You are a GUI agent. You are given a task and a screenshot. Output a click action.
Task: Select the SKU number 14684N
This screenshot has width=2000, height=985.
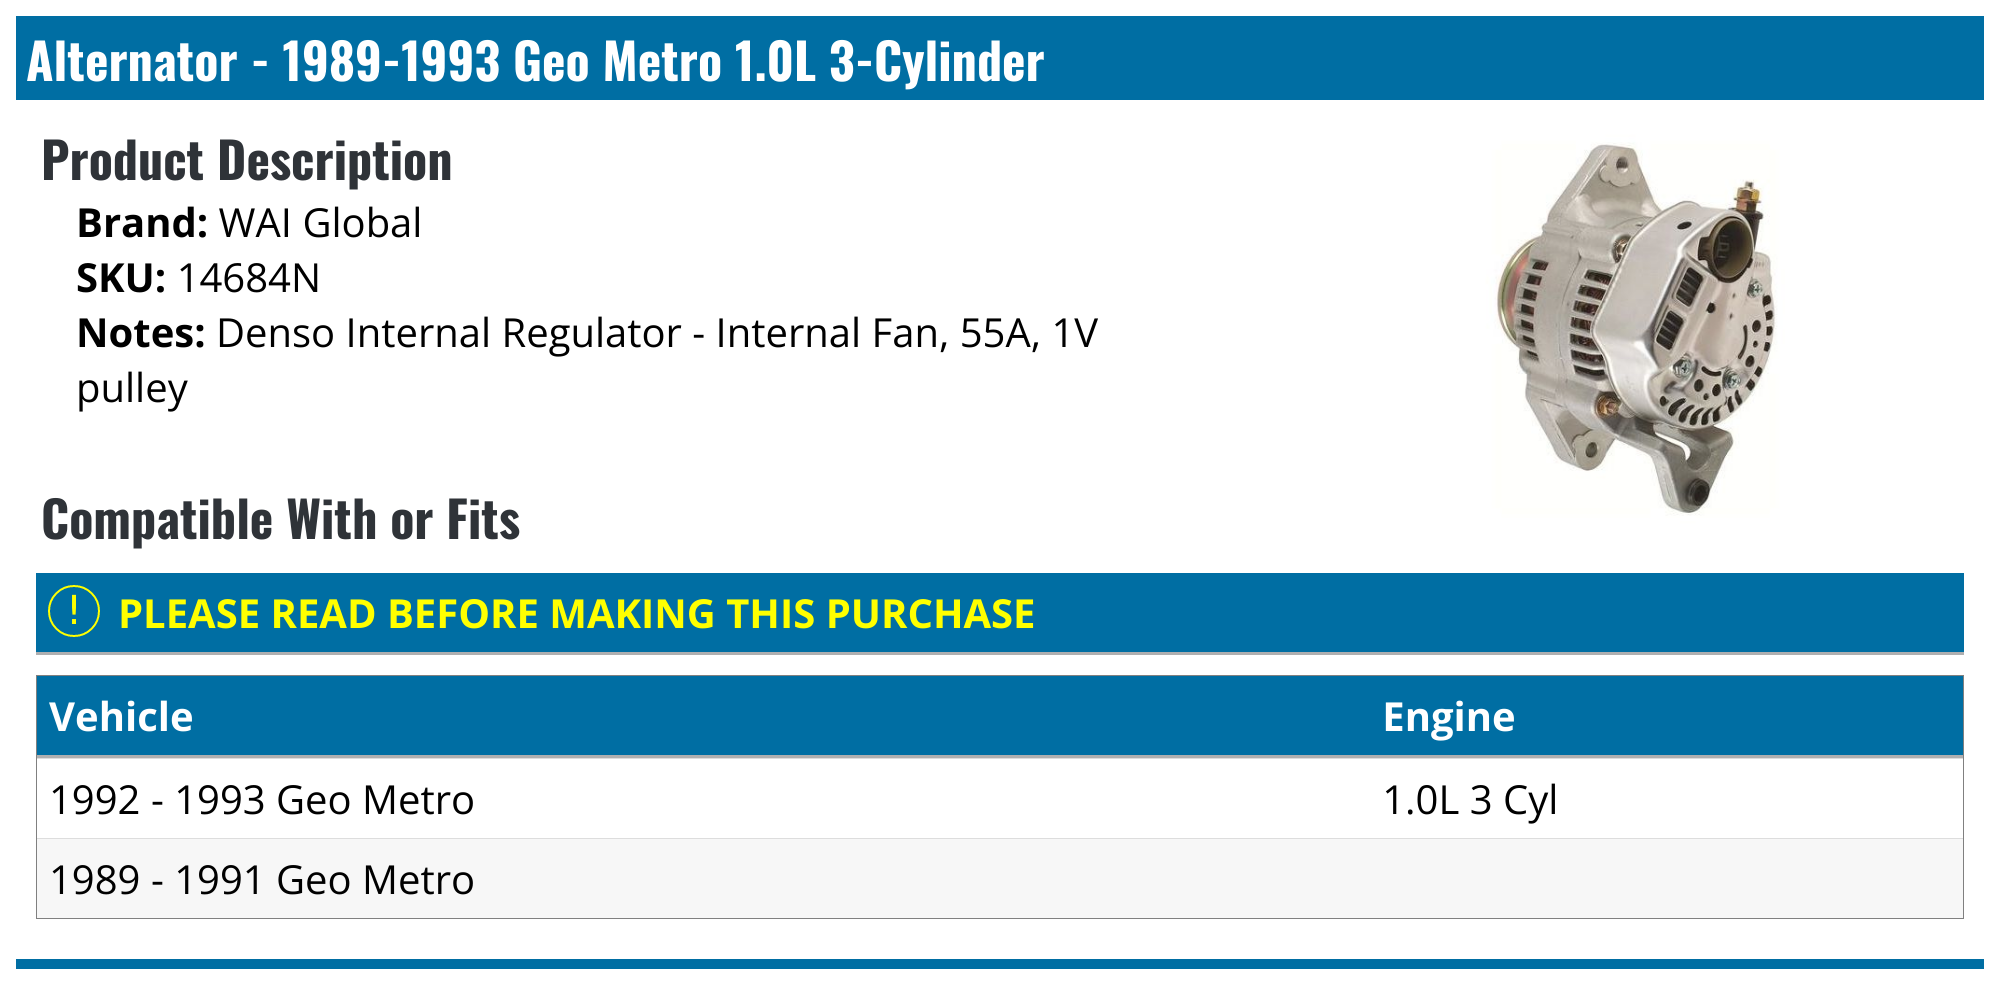[x=249, y=278]
